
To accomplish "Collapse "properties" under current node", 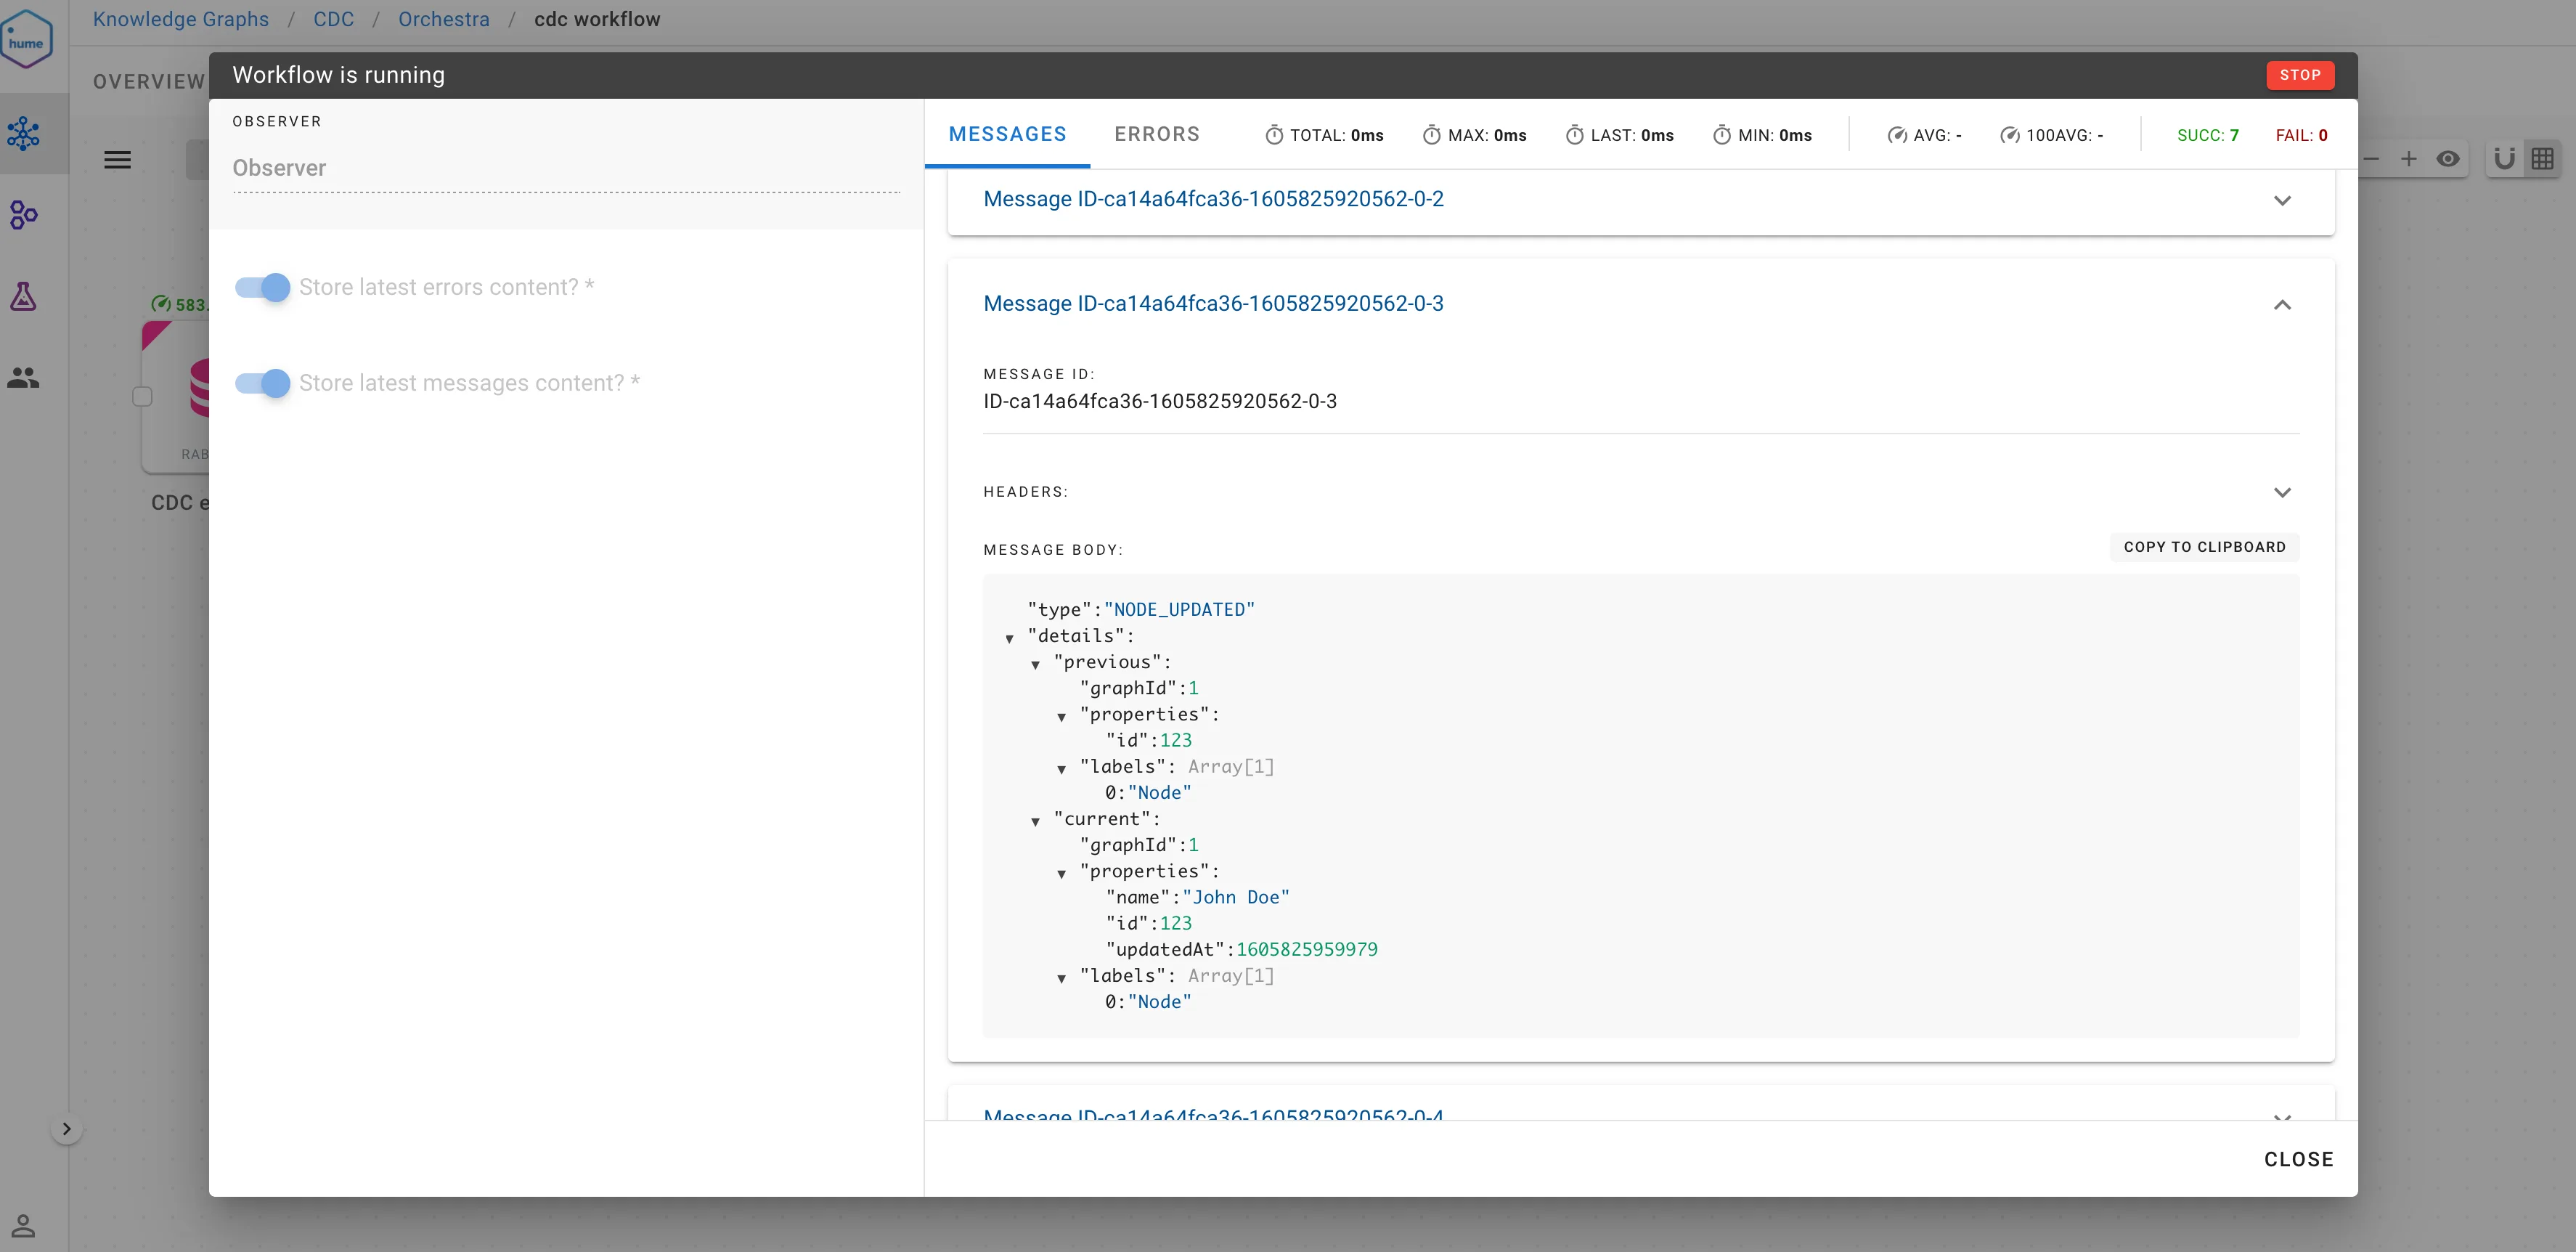I will pyautogui.click(x=1061, y=873).
